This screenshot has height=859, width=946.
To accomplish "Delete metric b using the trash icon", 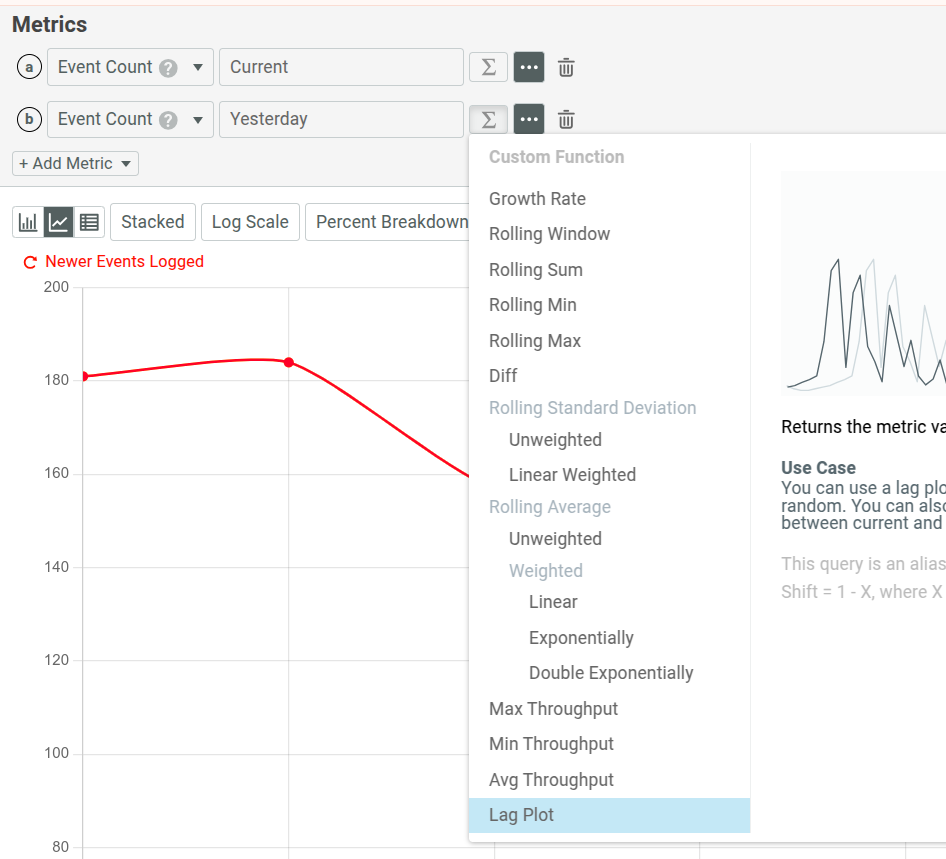I will click(x=565, y=118).
